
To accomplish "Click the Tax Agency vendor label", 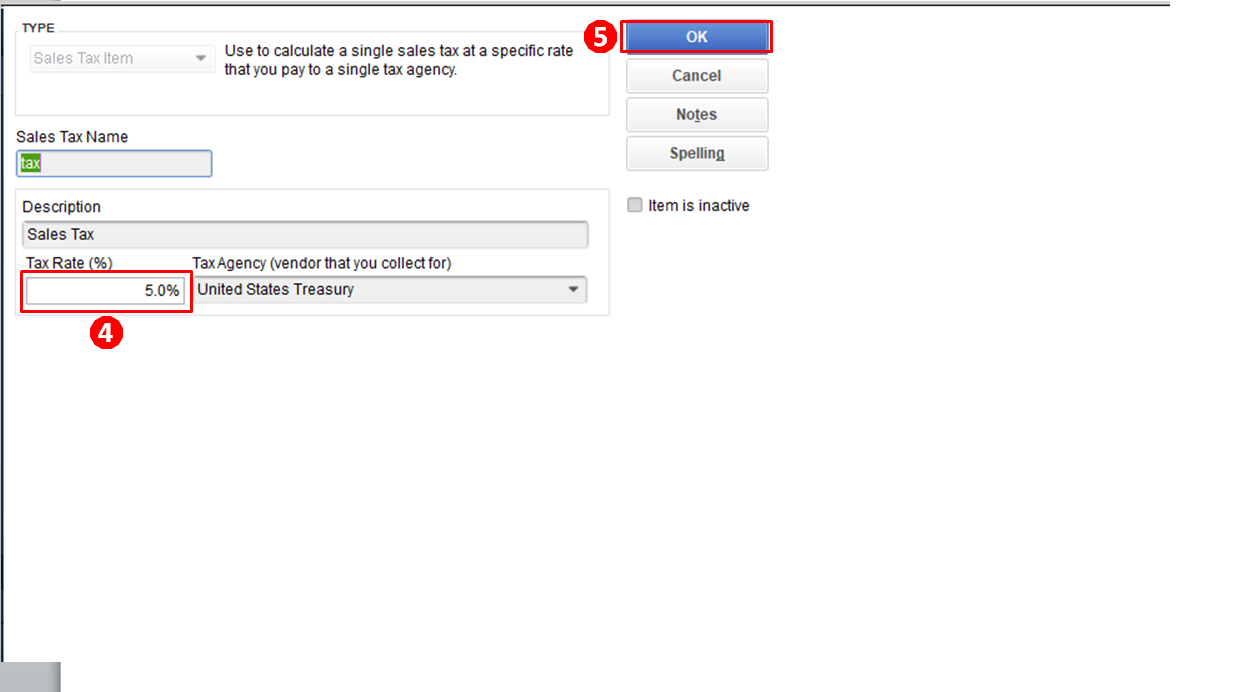I will 322,263.
